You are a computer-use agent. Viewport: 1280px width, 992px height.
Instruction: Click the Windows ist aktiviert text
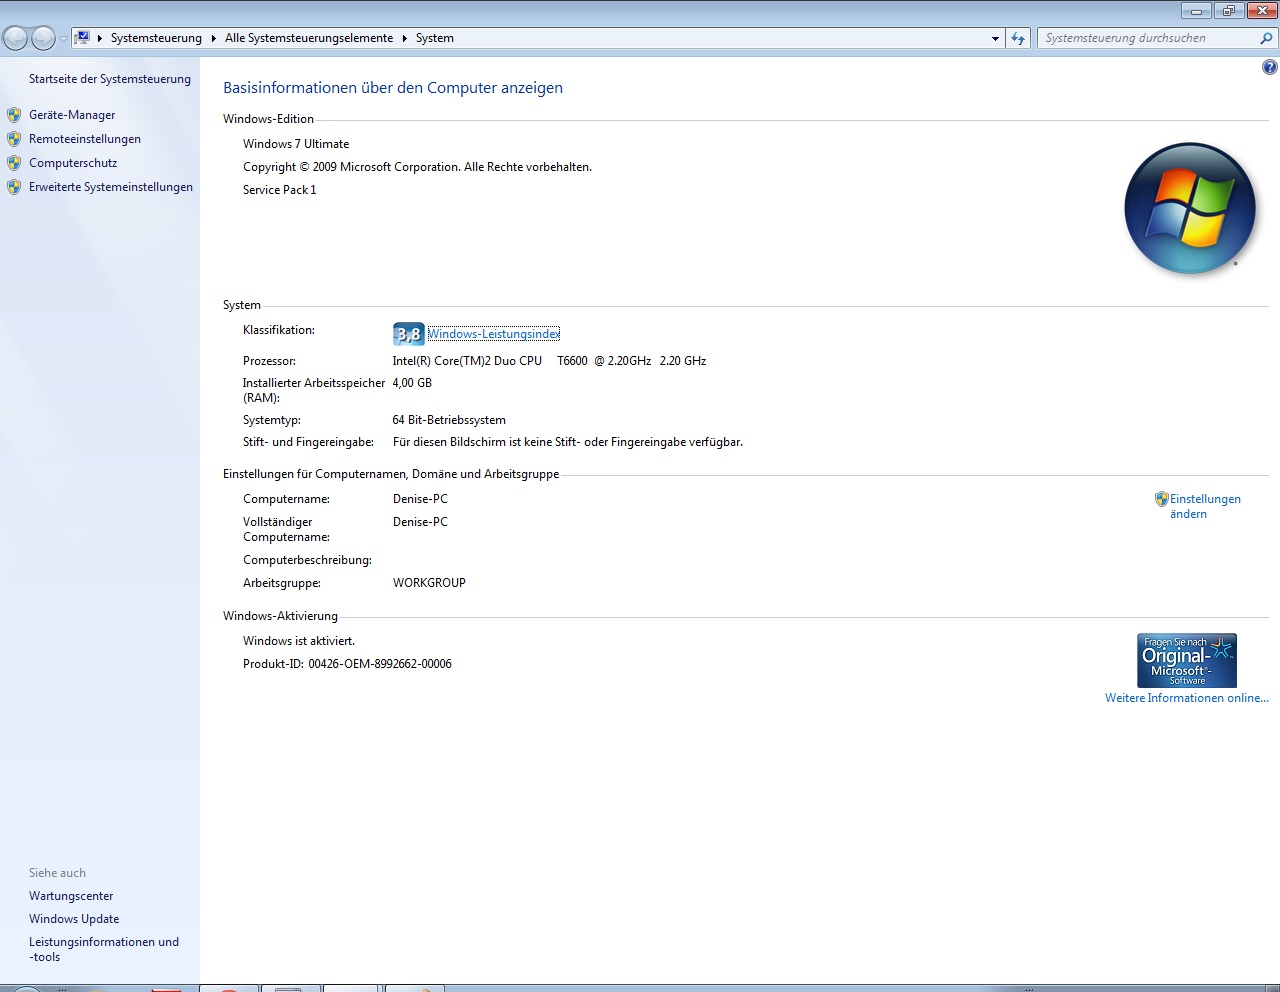point(299,641)
